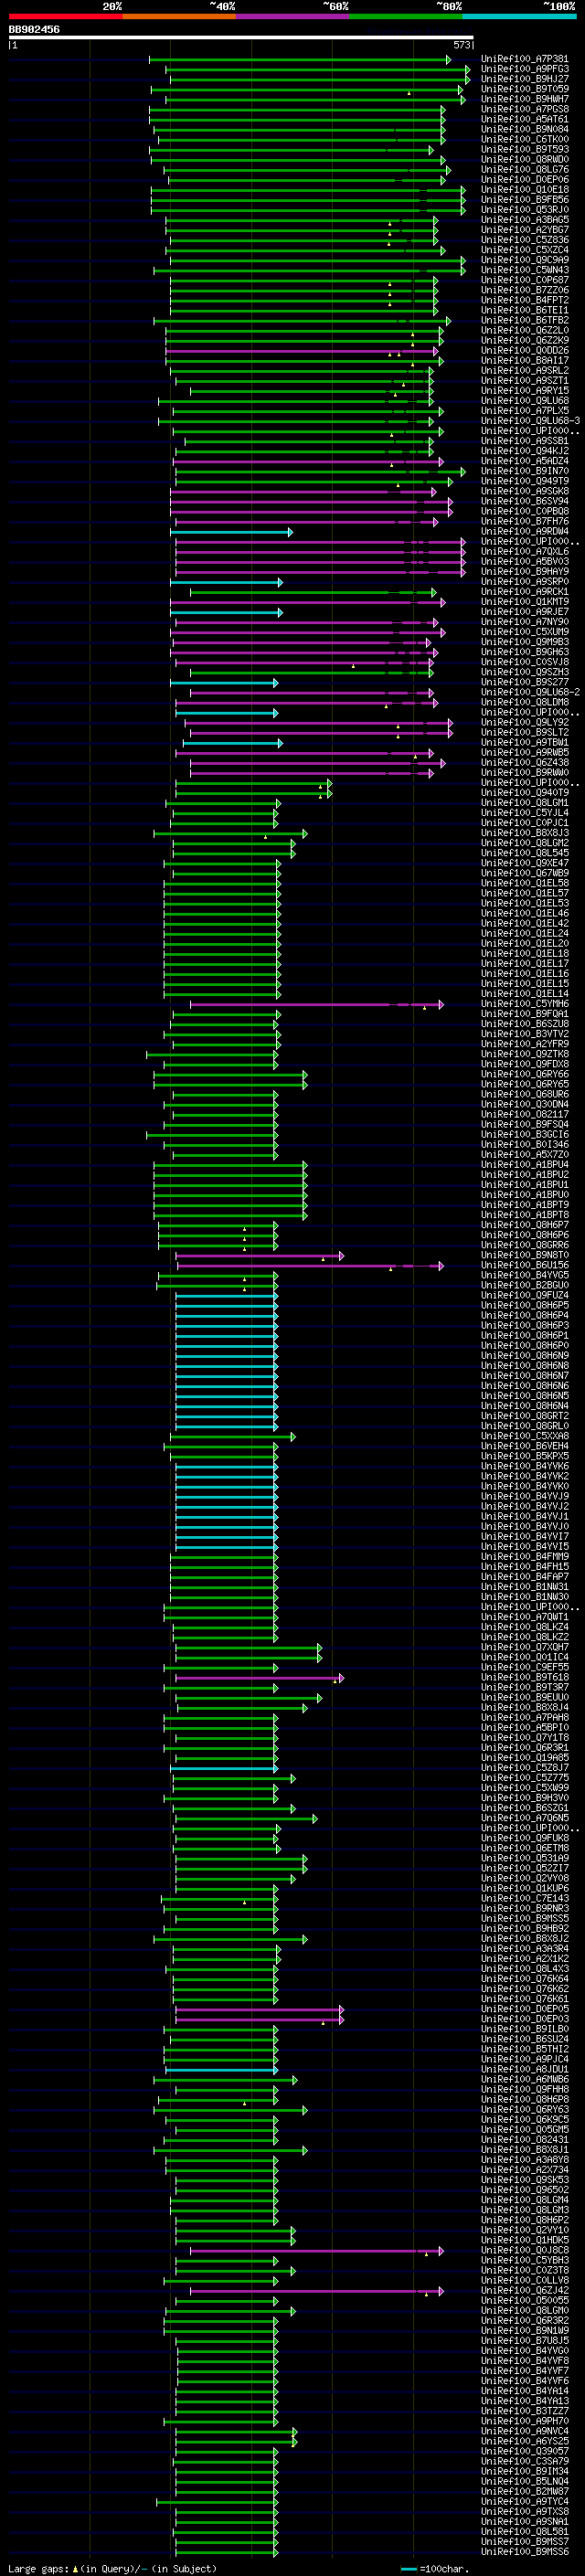This screenshot has width=585, height=2576.
Task: Select hit label UniRef100_Q6Z438
Action: point(525,763)
